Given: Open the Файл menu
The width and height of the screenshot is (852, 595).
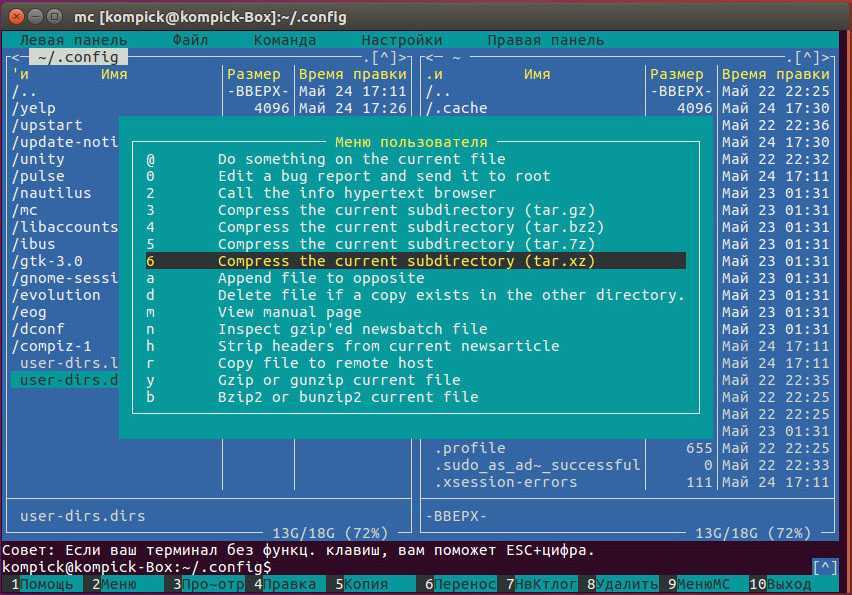Looking at the screenshot, I should [x=190, y=41].
